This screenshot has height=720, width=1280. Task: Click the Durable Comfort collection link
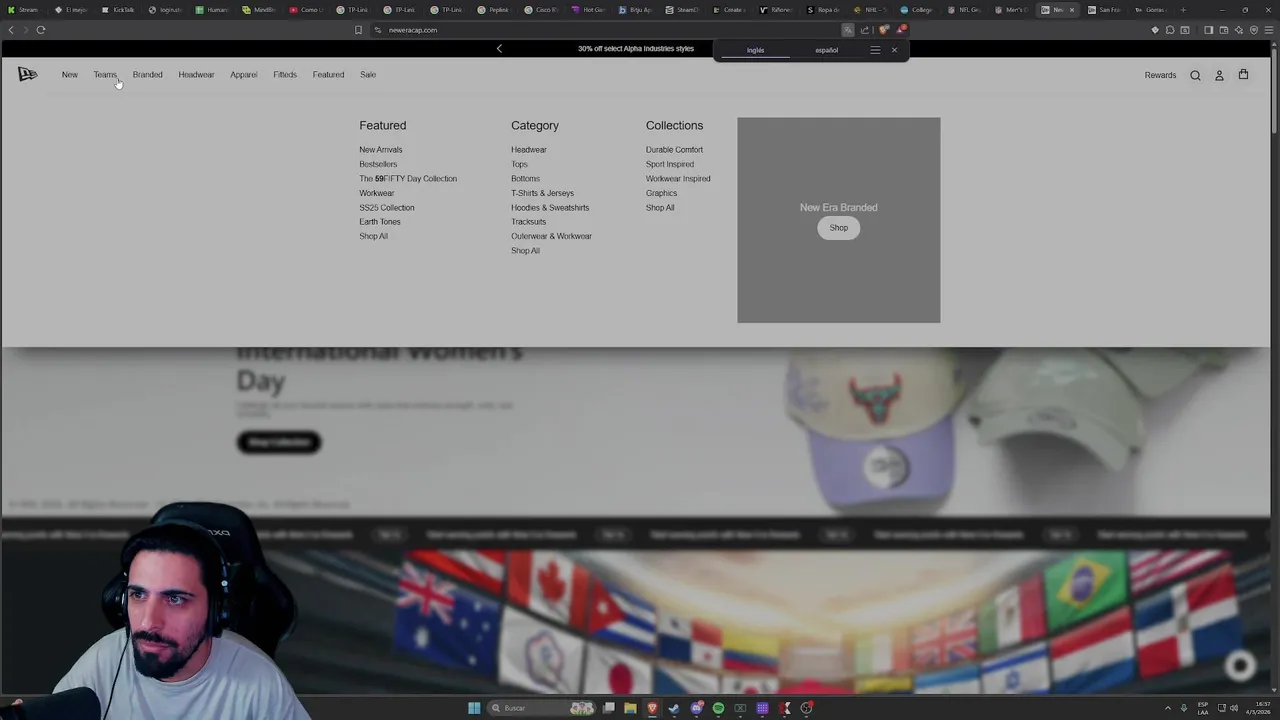674,150
